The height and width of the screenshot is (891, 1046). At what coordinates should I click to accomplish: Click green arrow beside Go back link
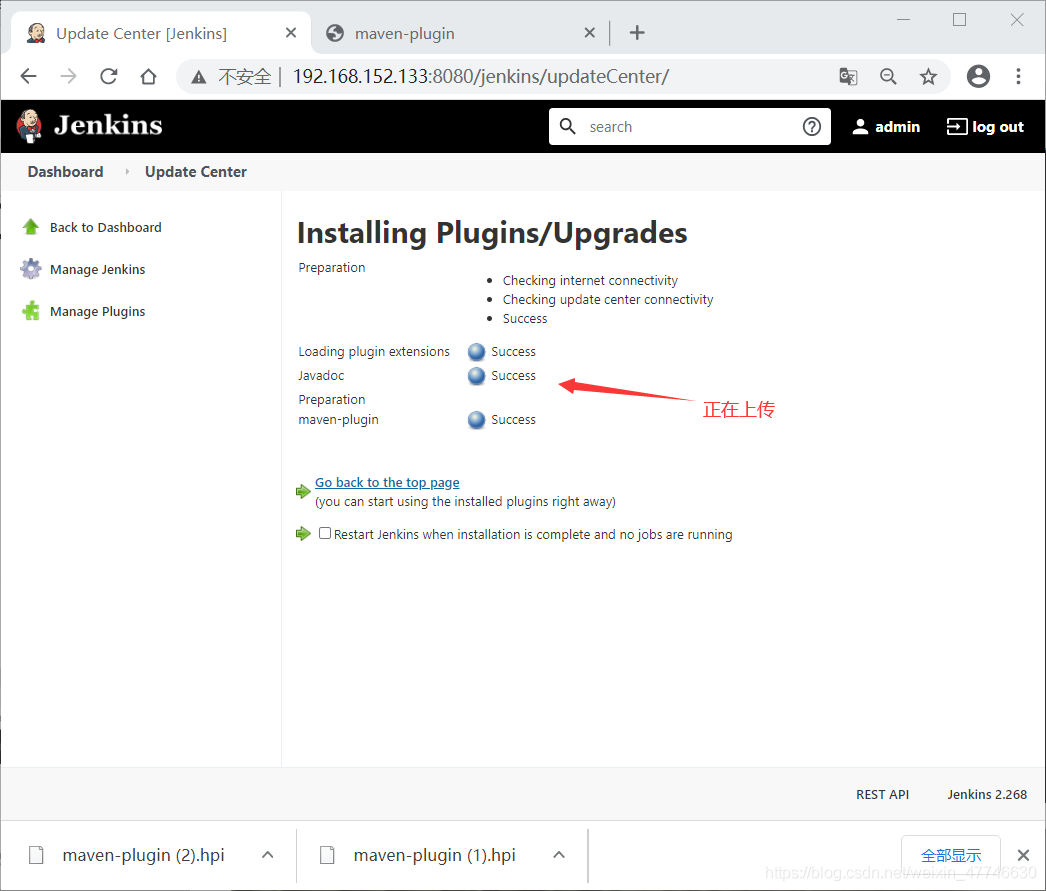point(303,492)
